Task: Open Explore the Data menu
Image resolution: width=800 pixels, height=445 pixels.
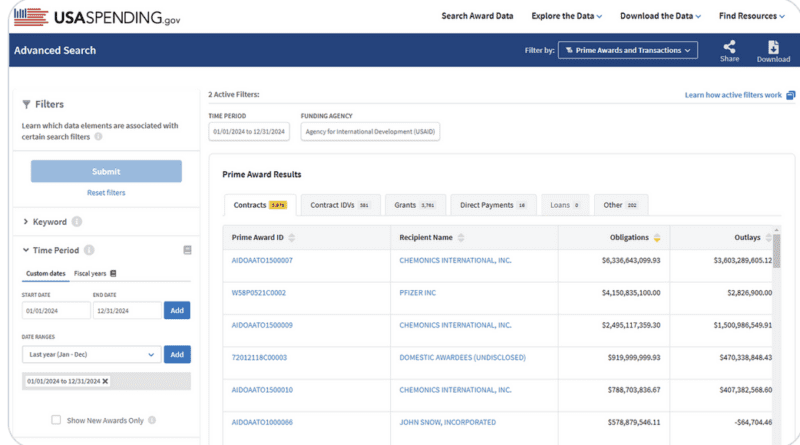Action: [x=566, y=16]
